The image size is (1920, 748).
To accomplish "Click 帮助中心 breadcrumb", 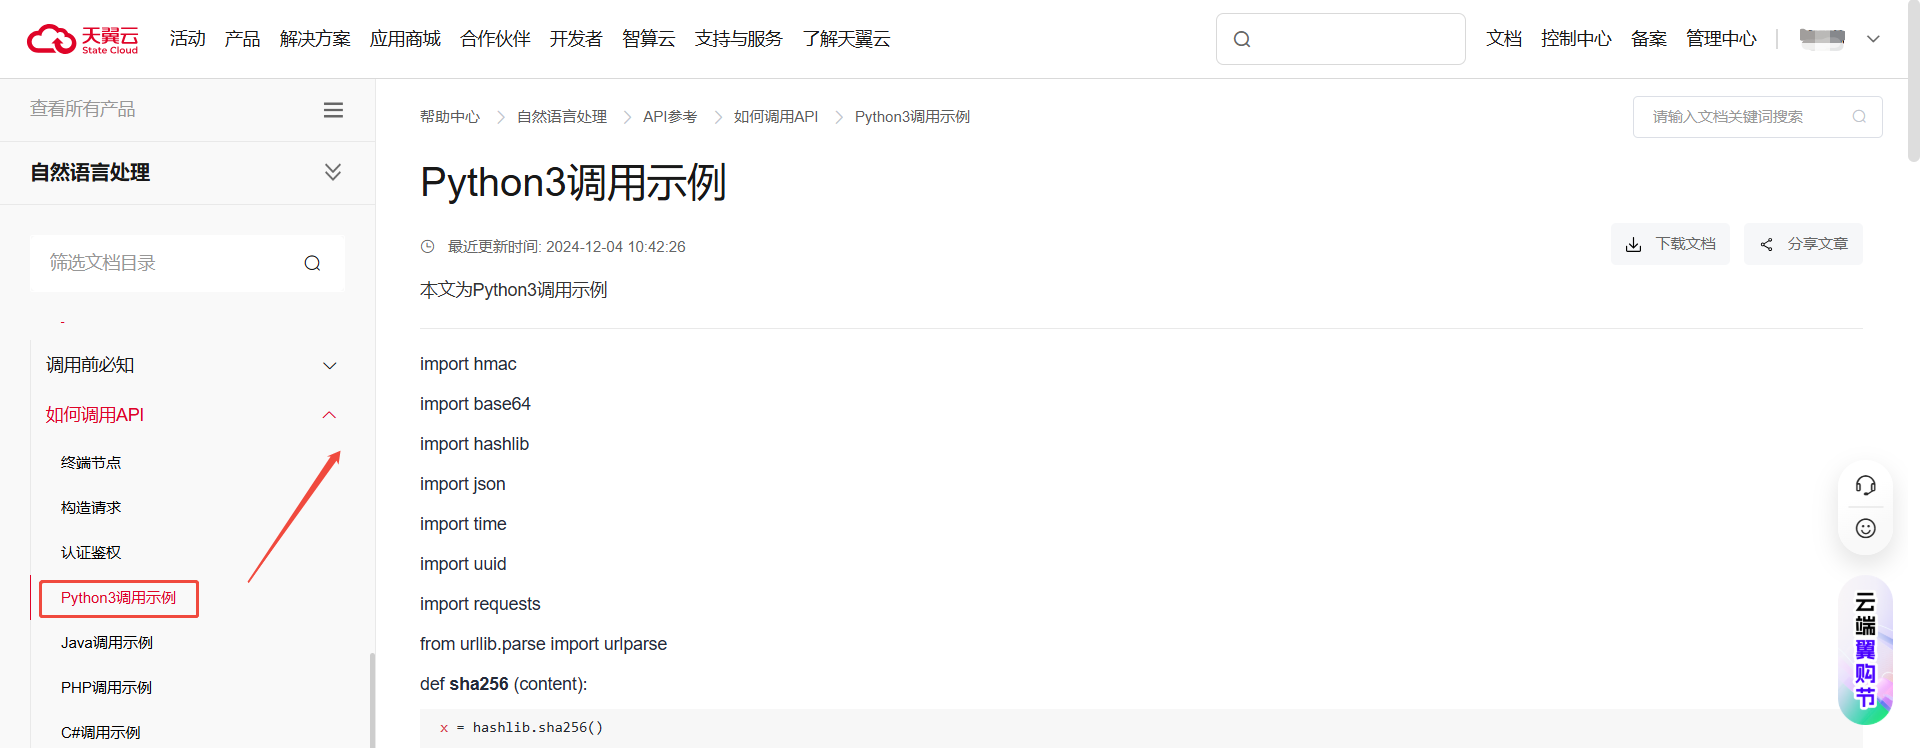I will point(450,117).
